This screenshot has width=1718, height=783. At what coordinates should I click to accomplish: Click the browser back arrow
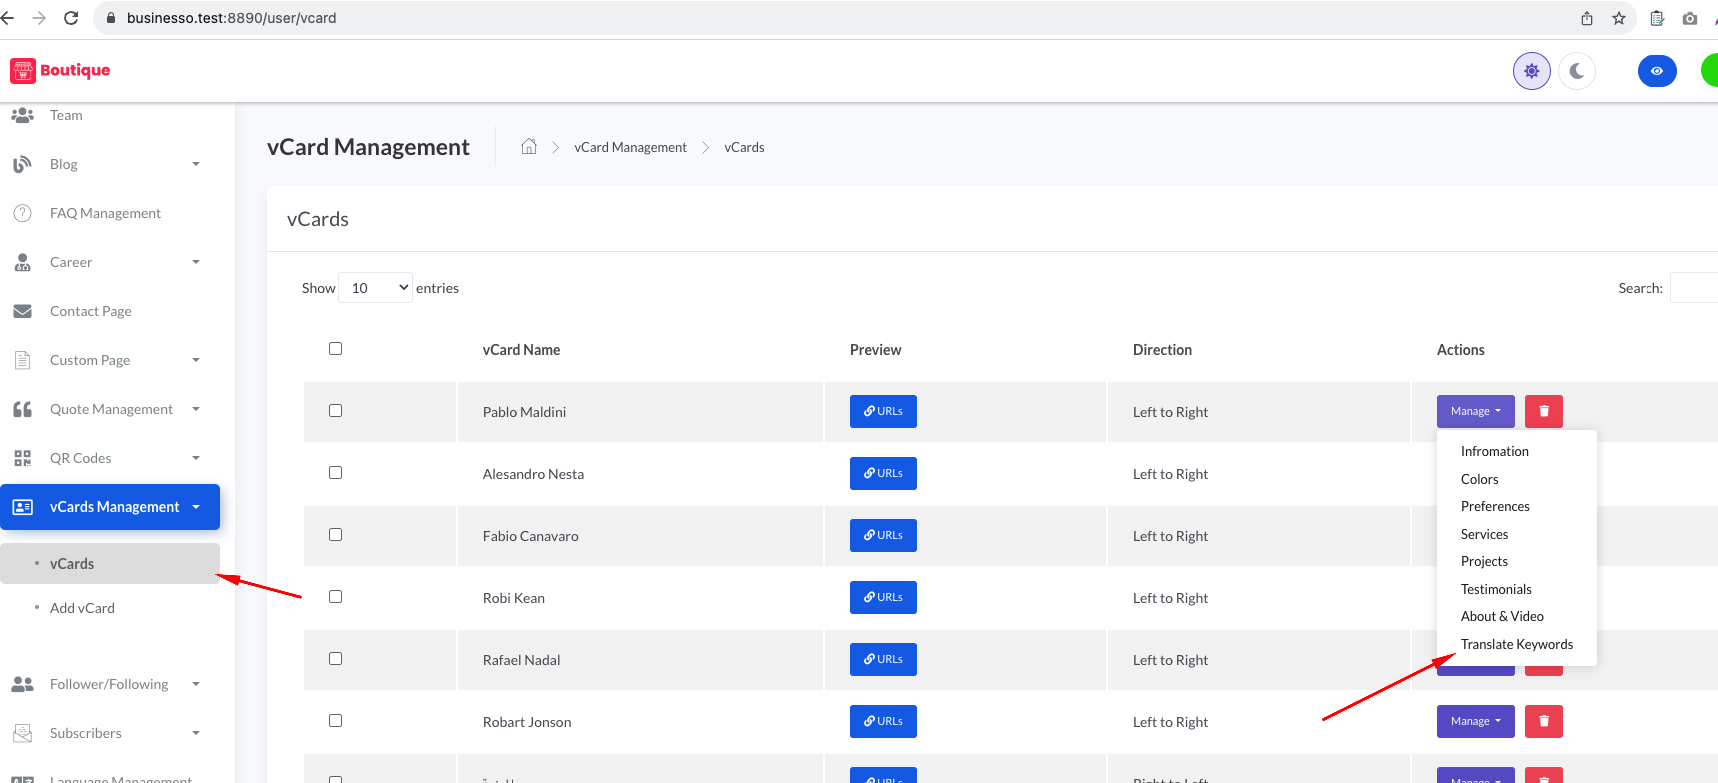[7, 18]
